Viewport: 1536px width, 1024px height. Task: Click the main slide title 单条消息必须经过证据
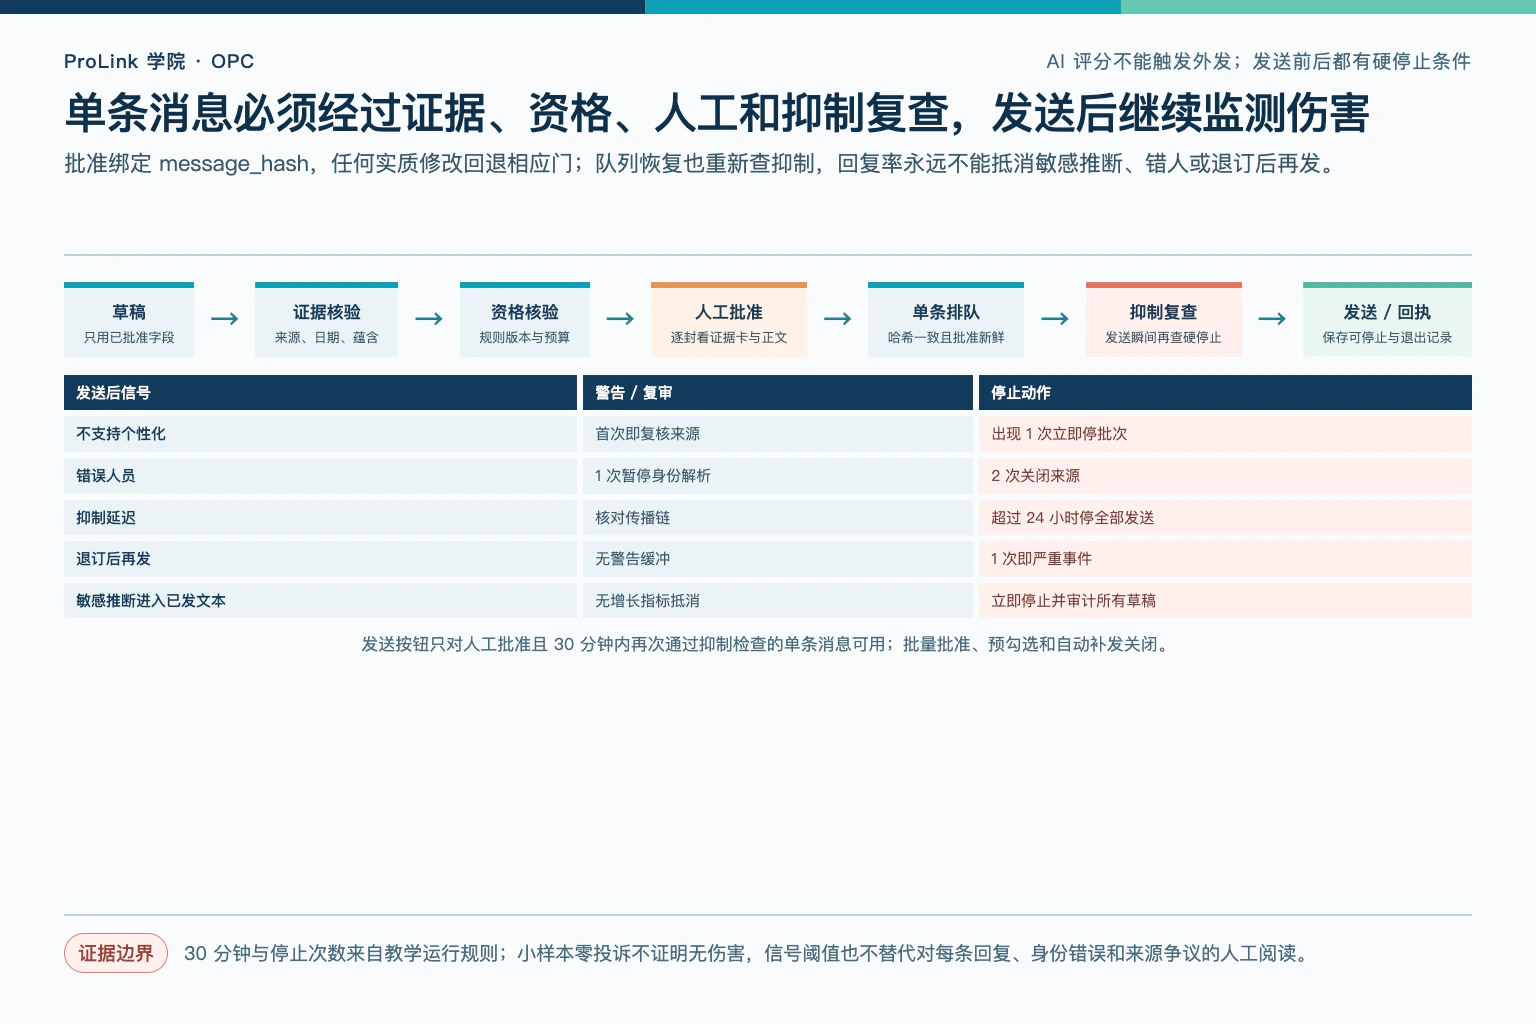717,113
